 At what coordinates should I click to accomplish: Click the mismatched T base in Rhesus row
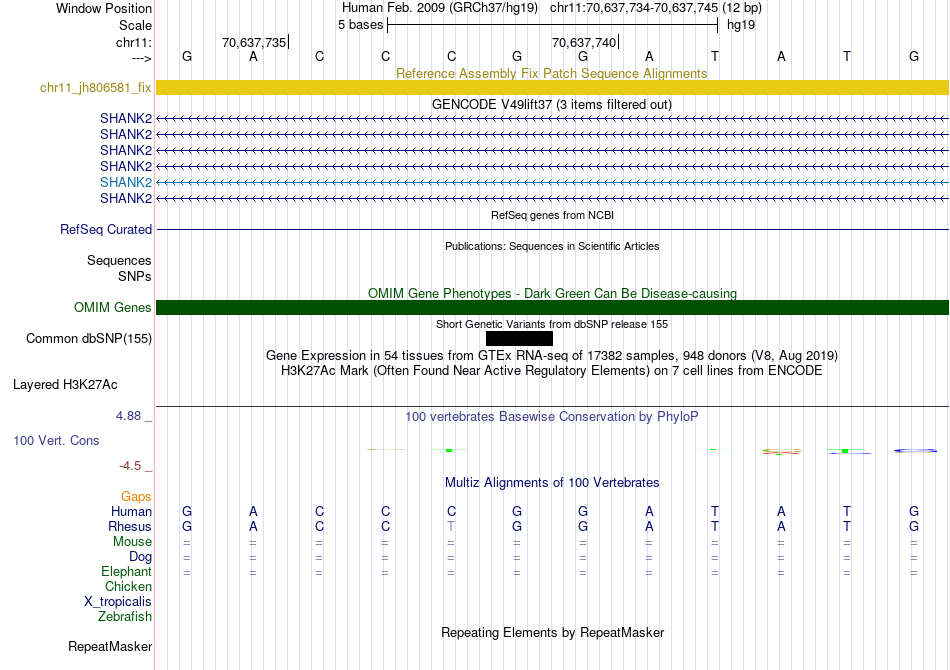(x=451, y=526)
